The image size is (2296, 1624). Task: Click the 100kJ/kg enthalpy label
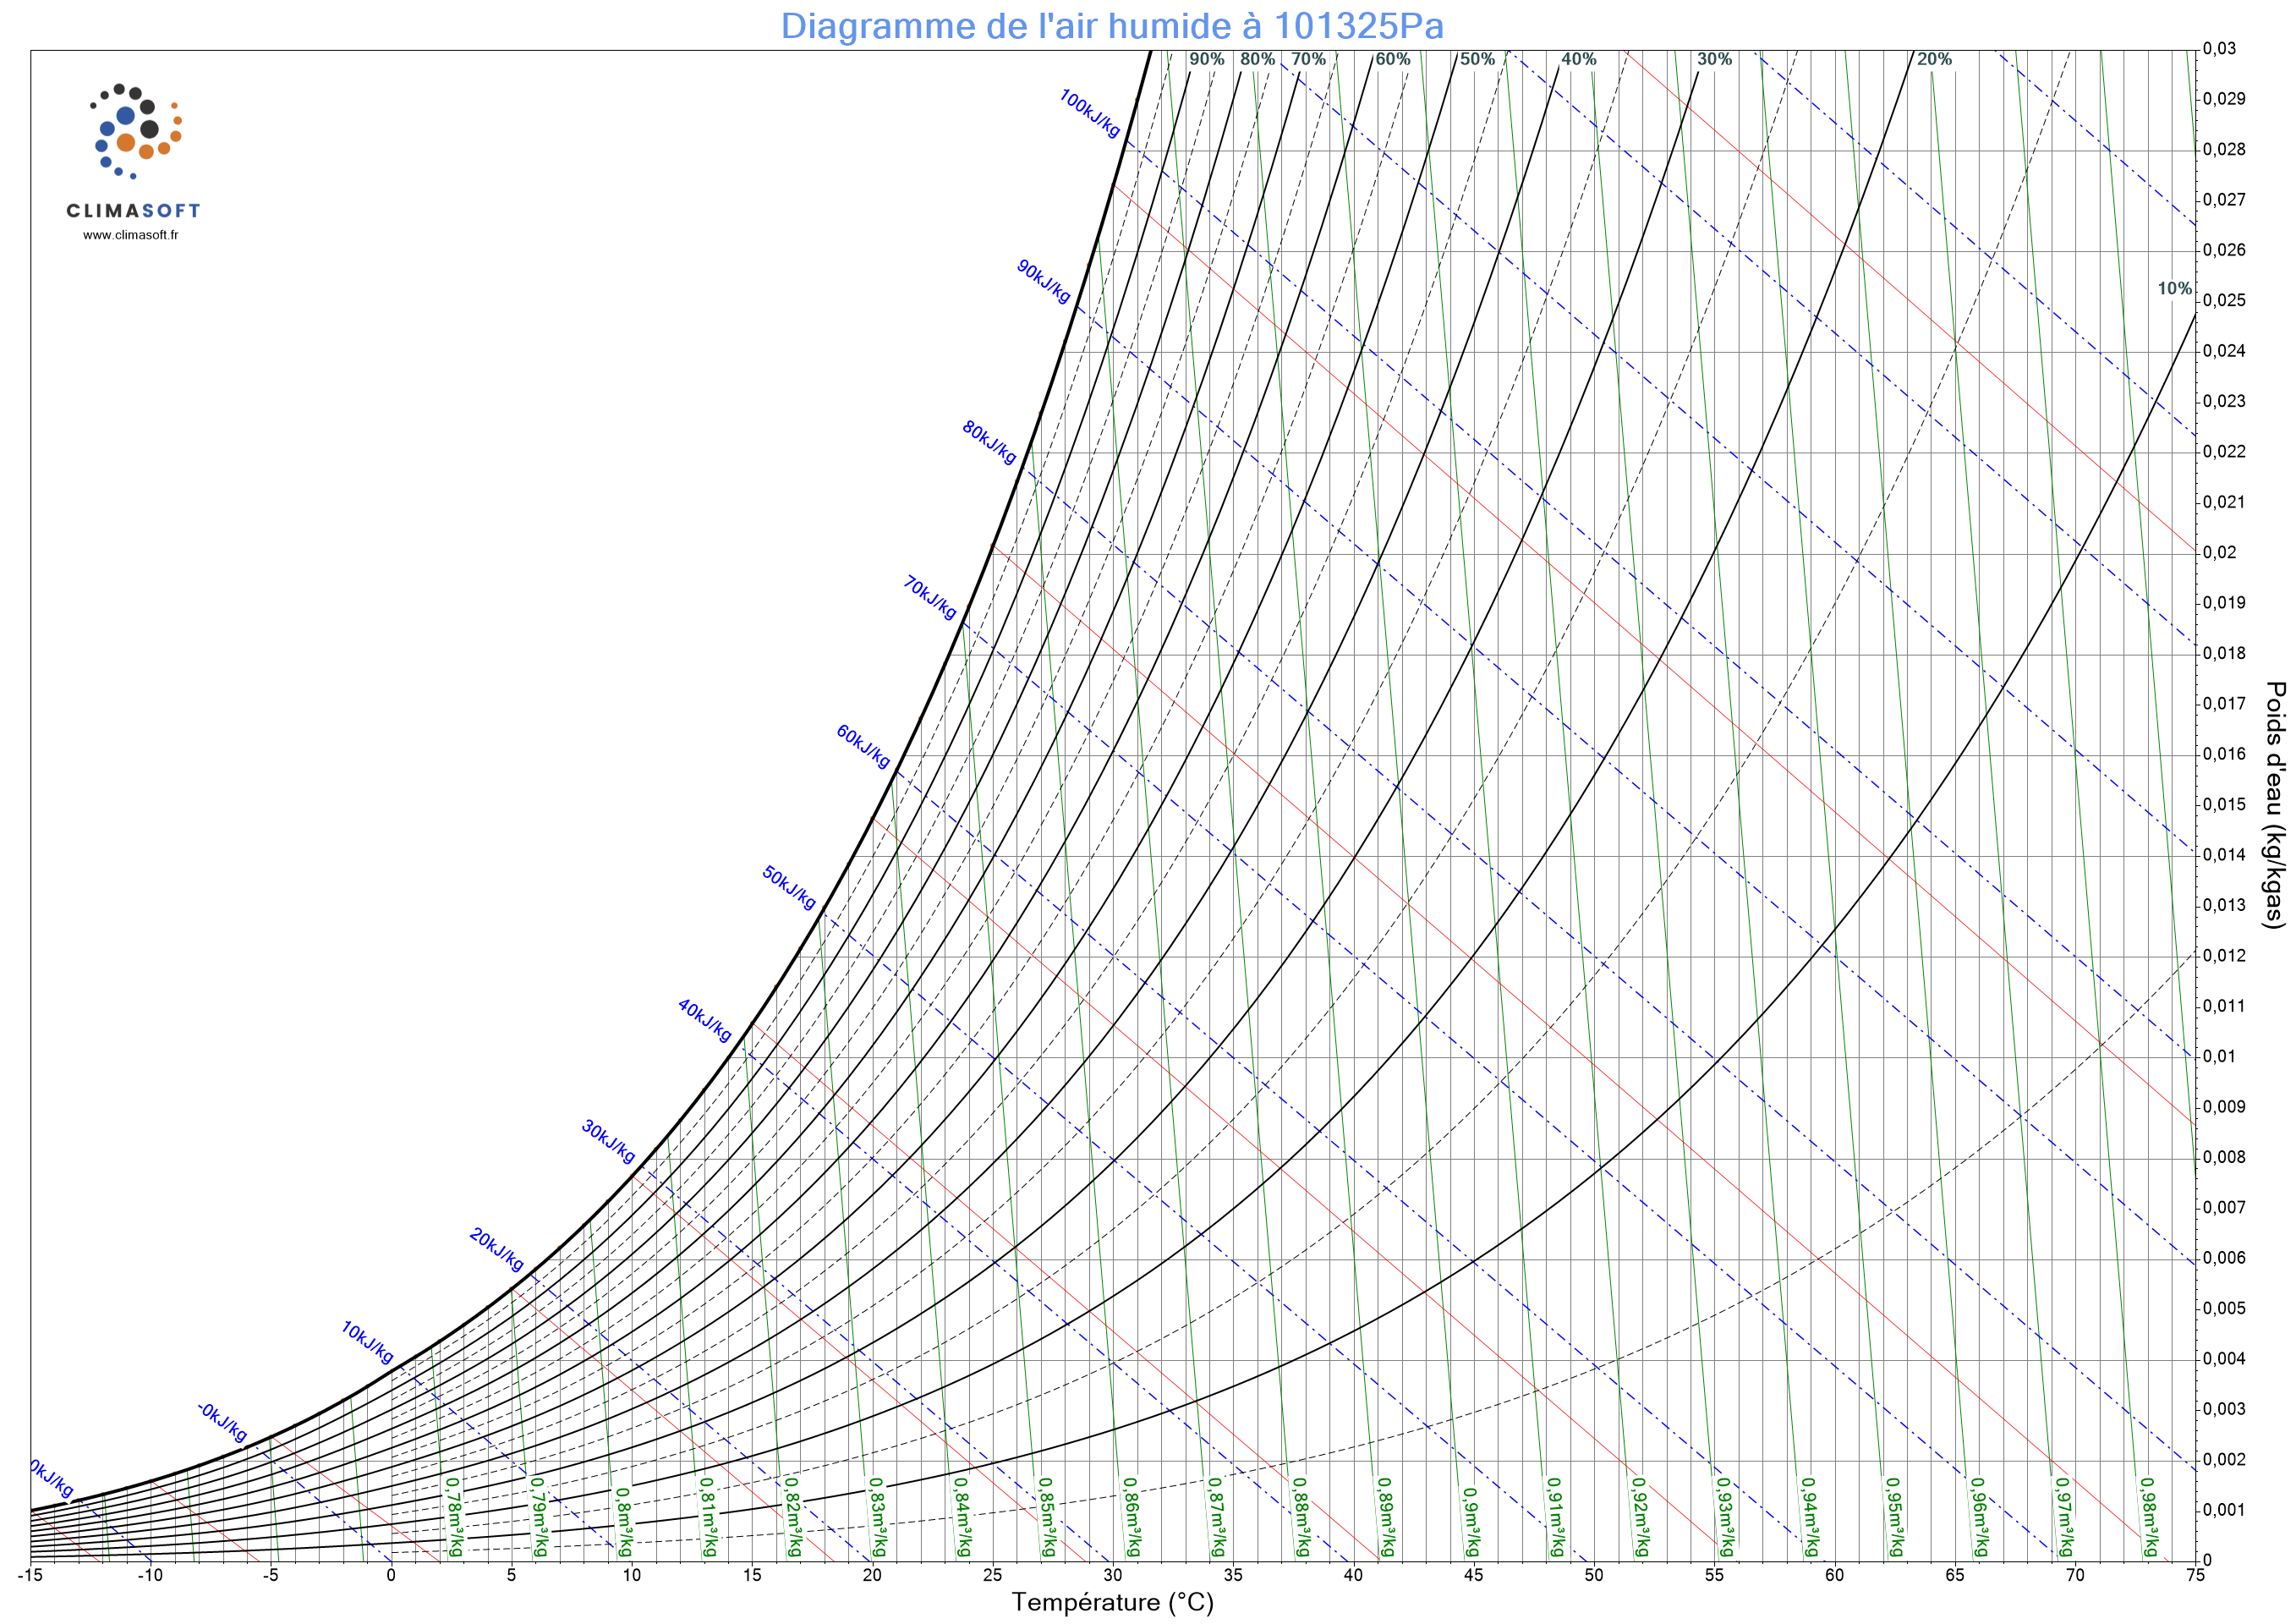(1090, 114)
